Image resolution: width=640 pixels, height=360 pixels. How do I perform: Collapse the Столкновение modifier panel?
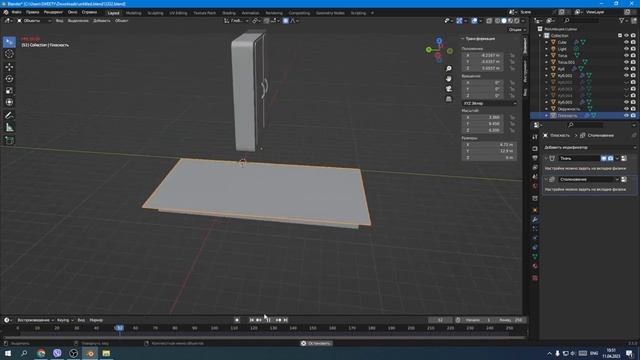pos(546,180)
